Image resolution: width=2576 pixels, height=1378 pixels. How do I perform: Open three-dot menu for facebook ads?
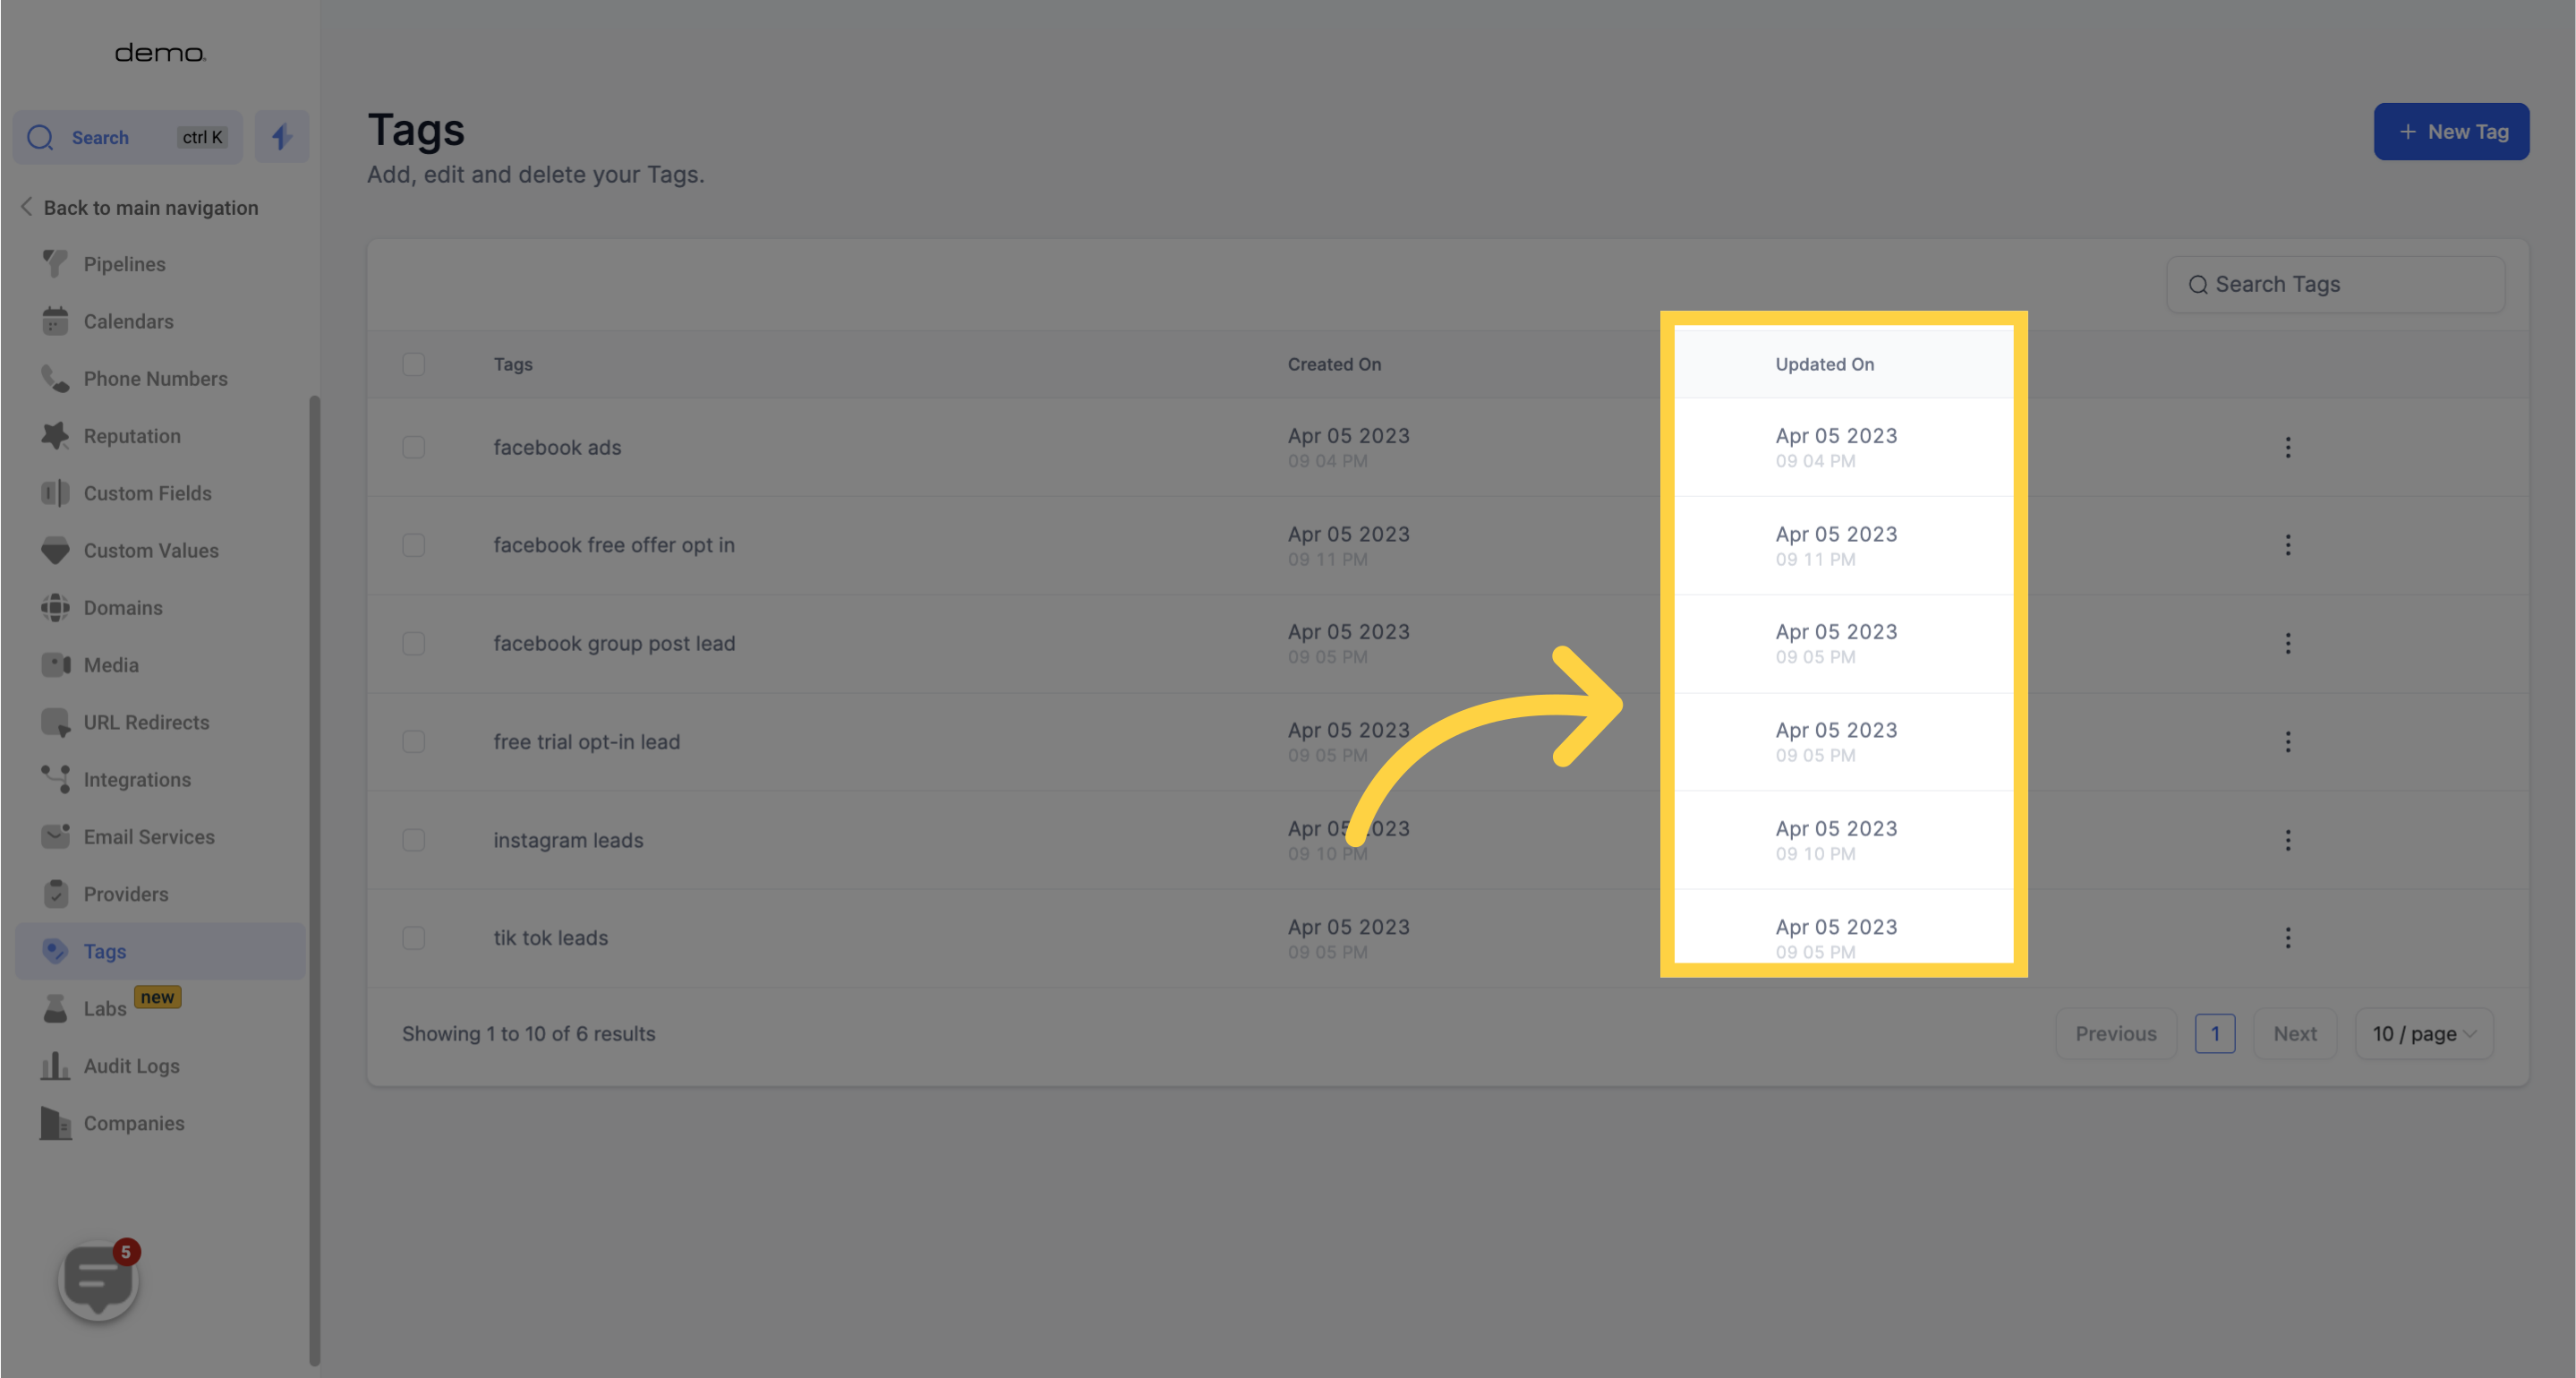(2287, 447)
